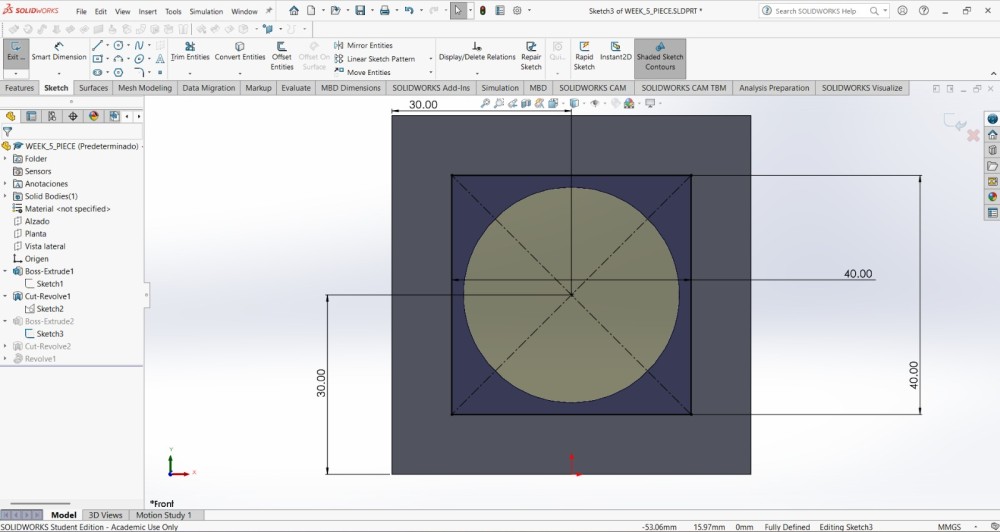The width and height of the screenshot is (1000, 532).
Task: Expand the Cut-Revolve2 feature
Action: click(5, 346)
